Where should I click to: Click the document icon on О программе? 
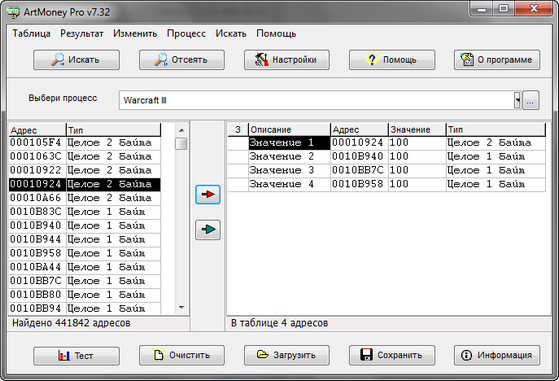coord(467,59)
